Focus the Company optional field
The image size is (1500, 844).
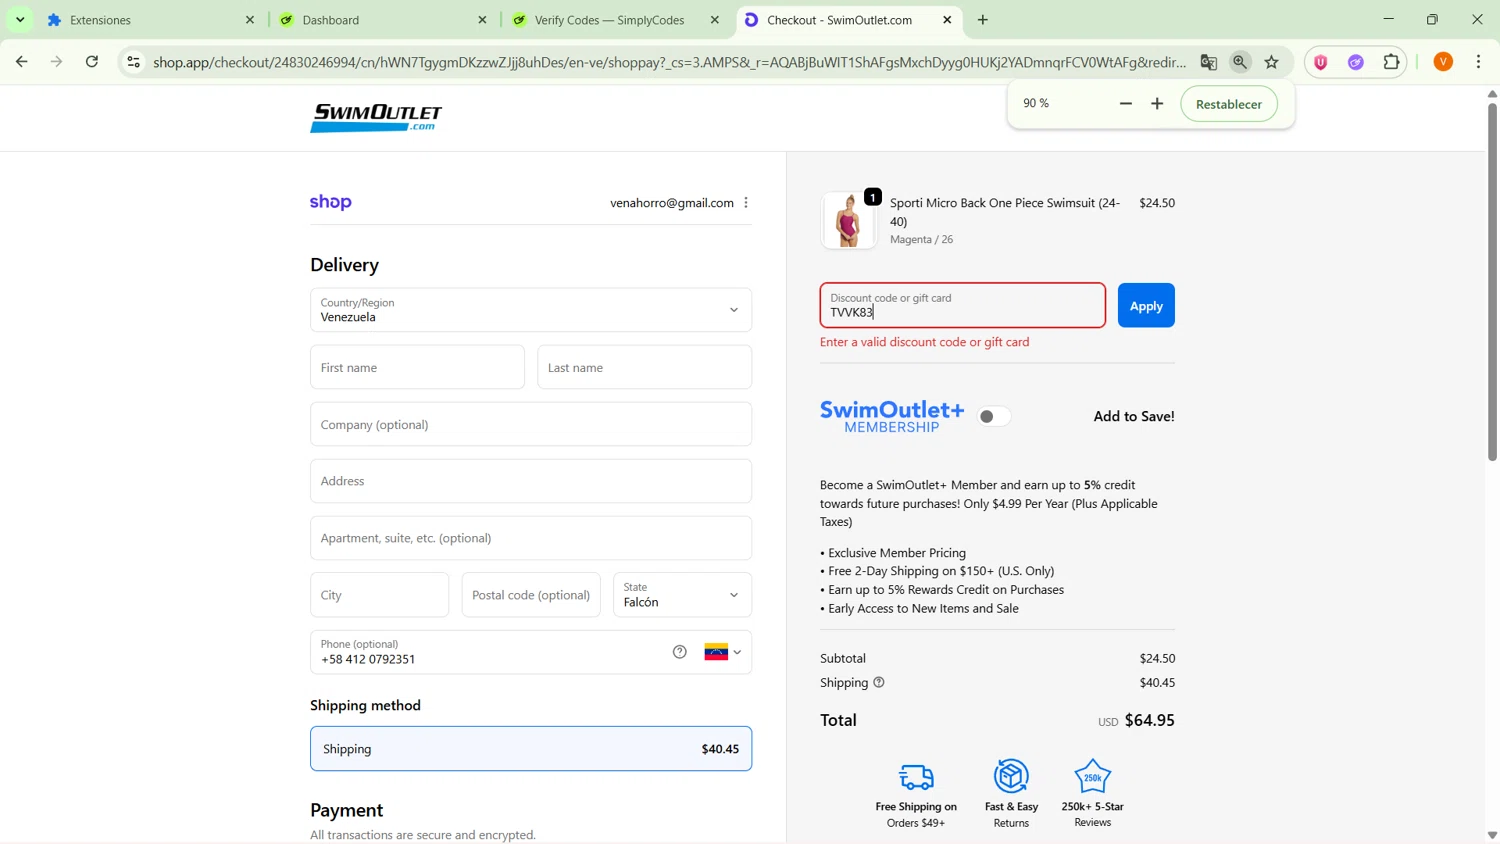[x=531, y=424]
